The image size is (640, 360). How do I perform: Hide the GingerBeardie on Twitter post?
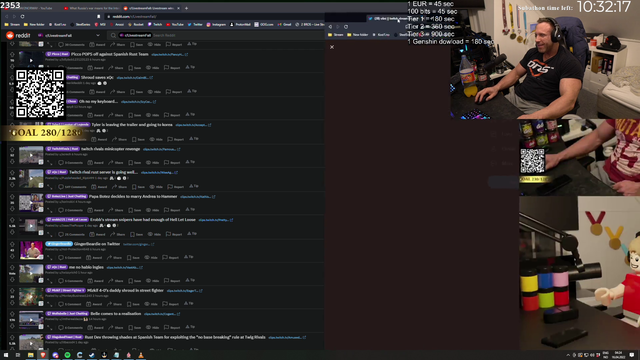[151, 258]
